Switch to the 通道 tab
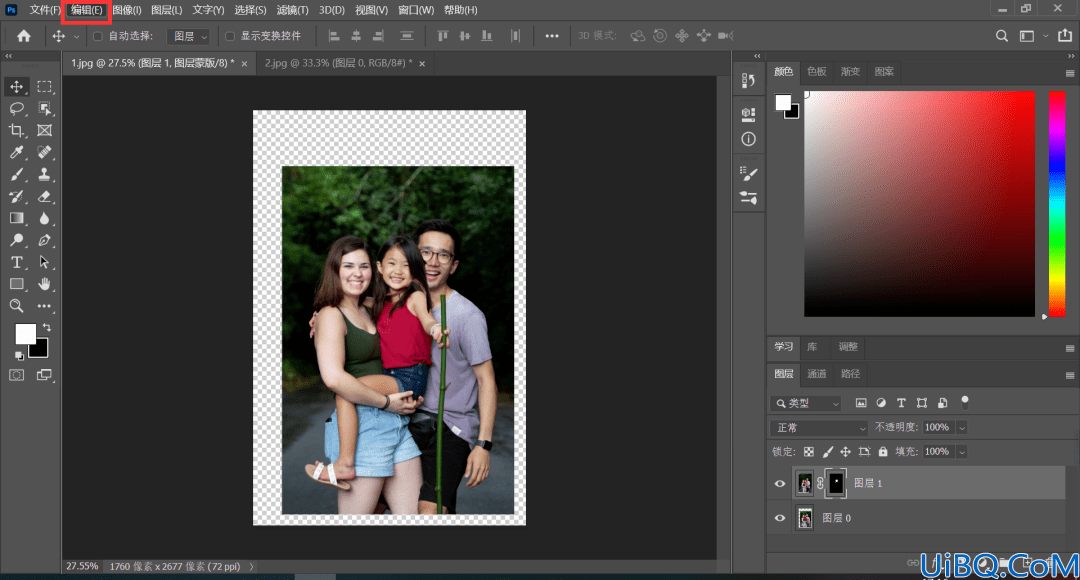This screenshot has width=1080, height=580. (817, 374)
